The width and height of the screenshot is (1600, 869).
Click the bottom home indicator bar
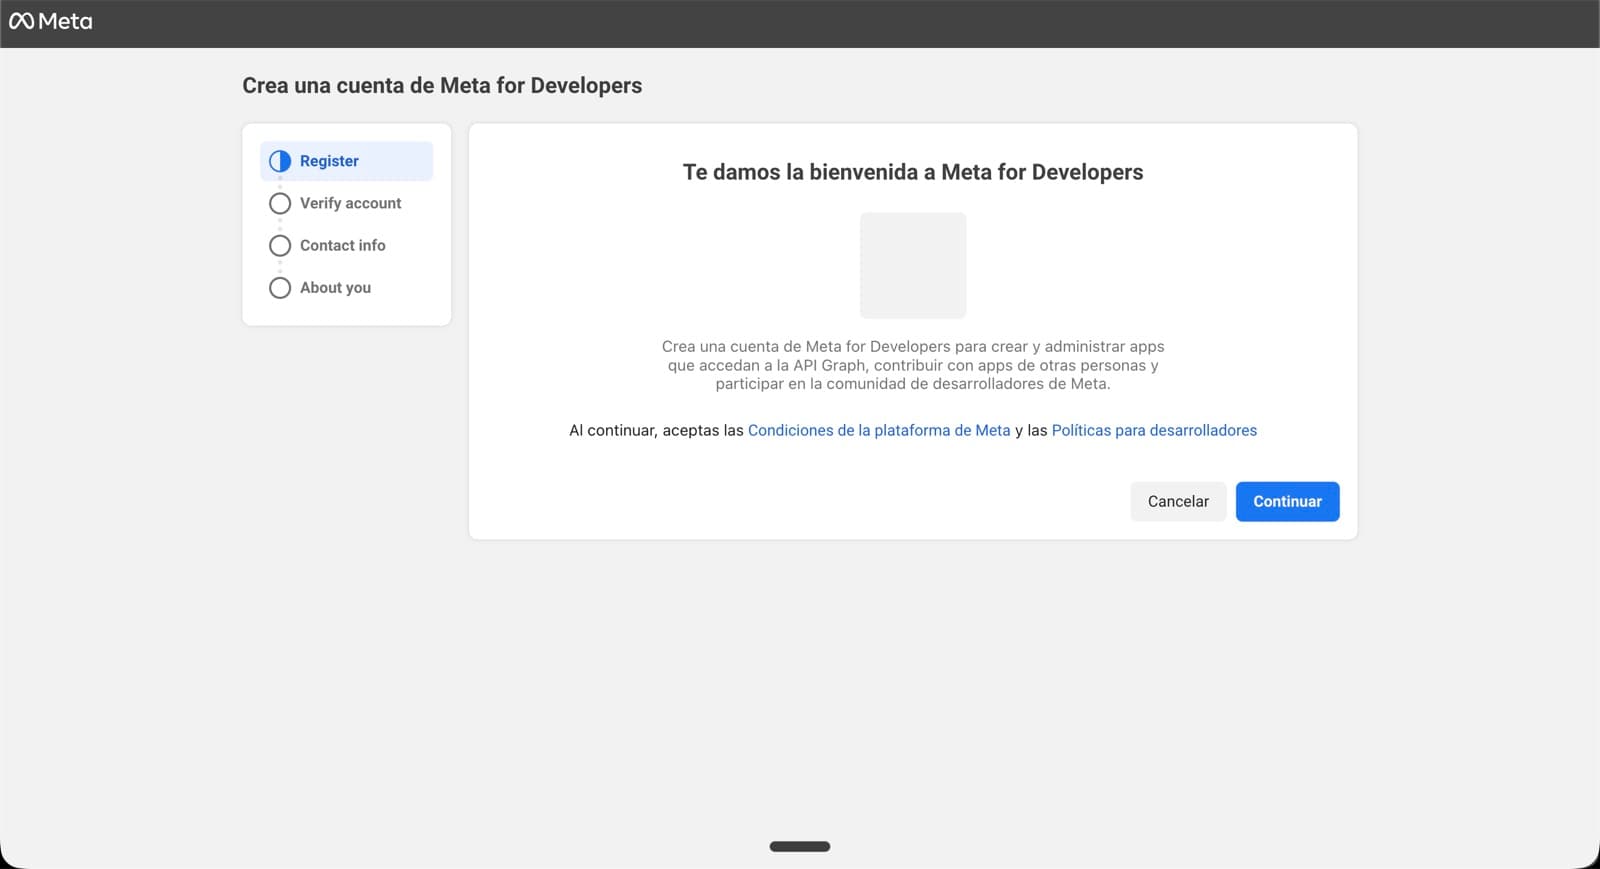pos(800,846)
